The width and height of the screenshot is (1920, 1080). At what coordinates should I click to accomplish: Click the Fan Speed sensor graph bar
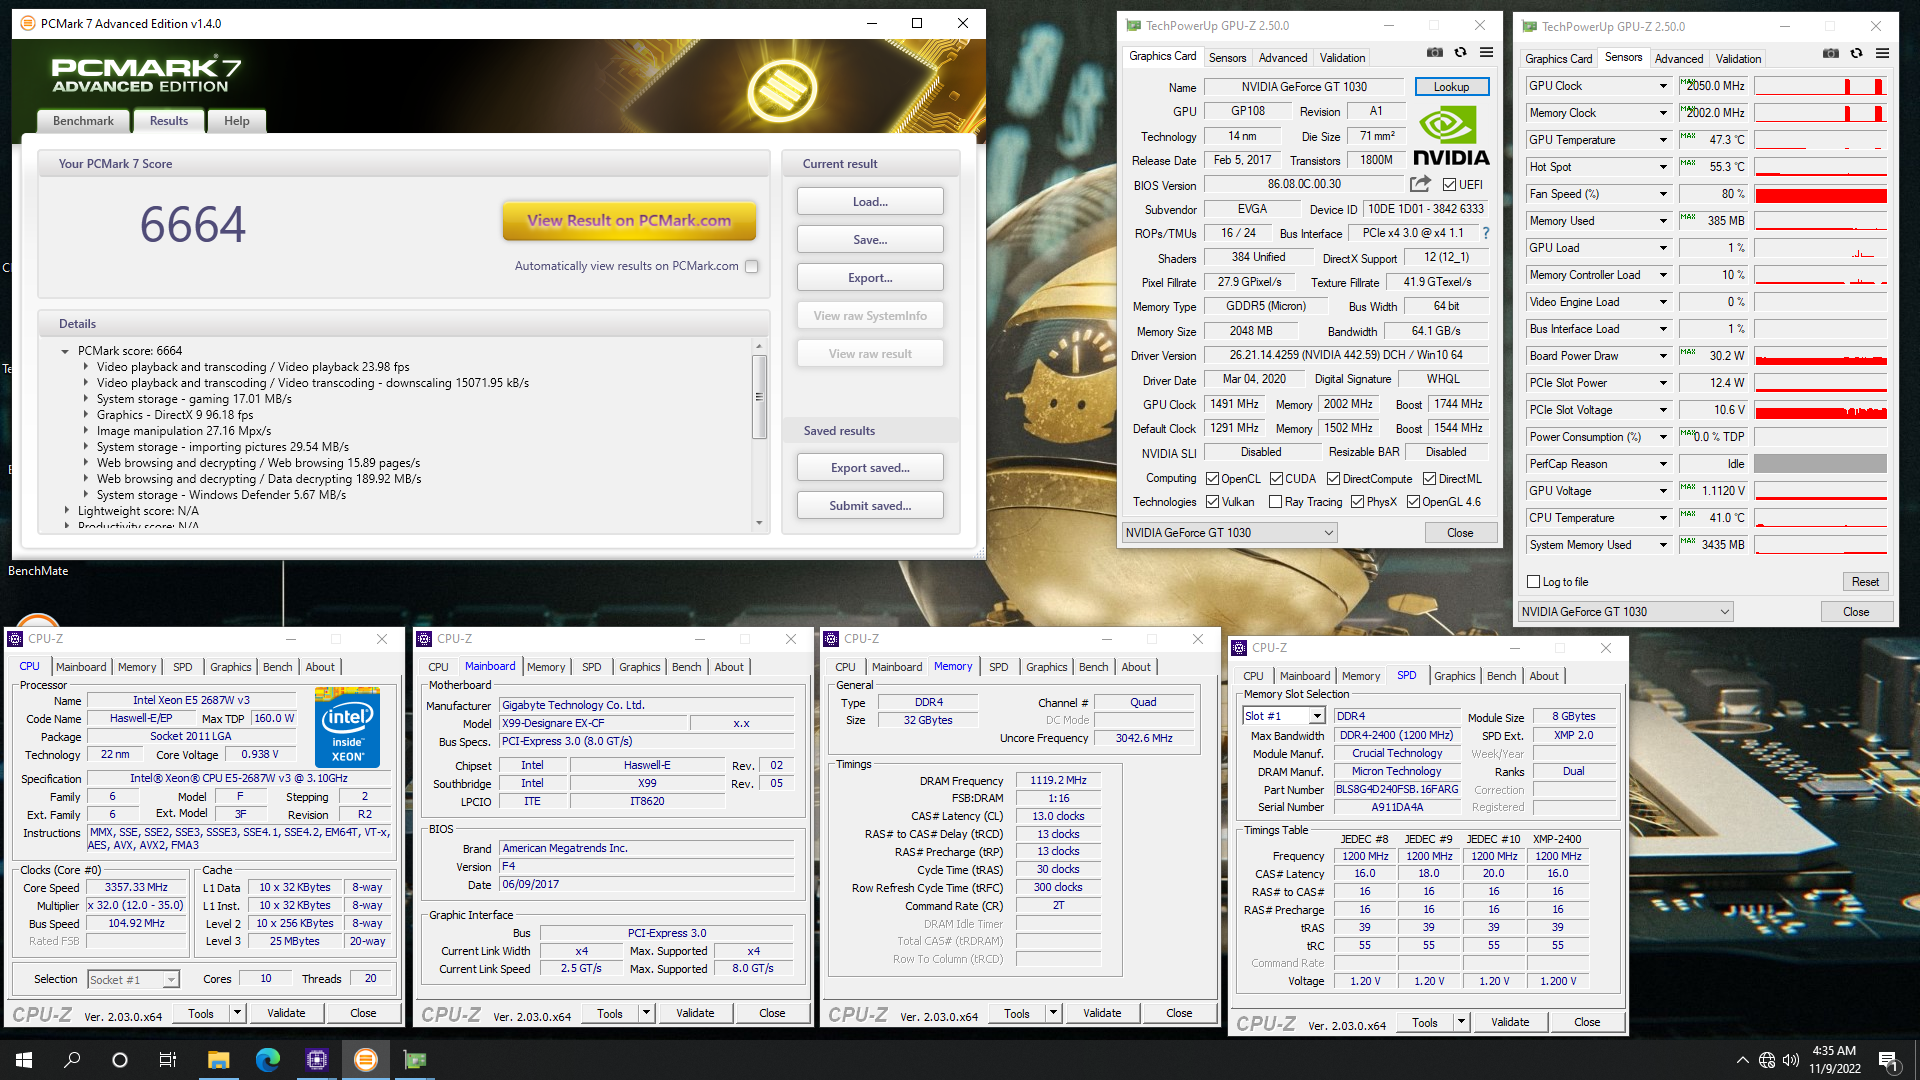point(1820,194)
